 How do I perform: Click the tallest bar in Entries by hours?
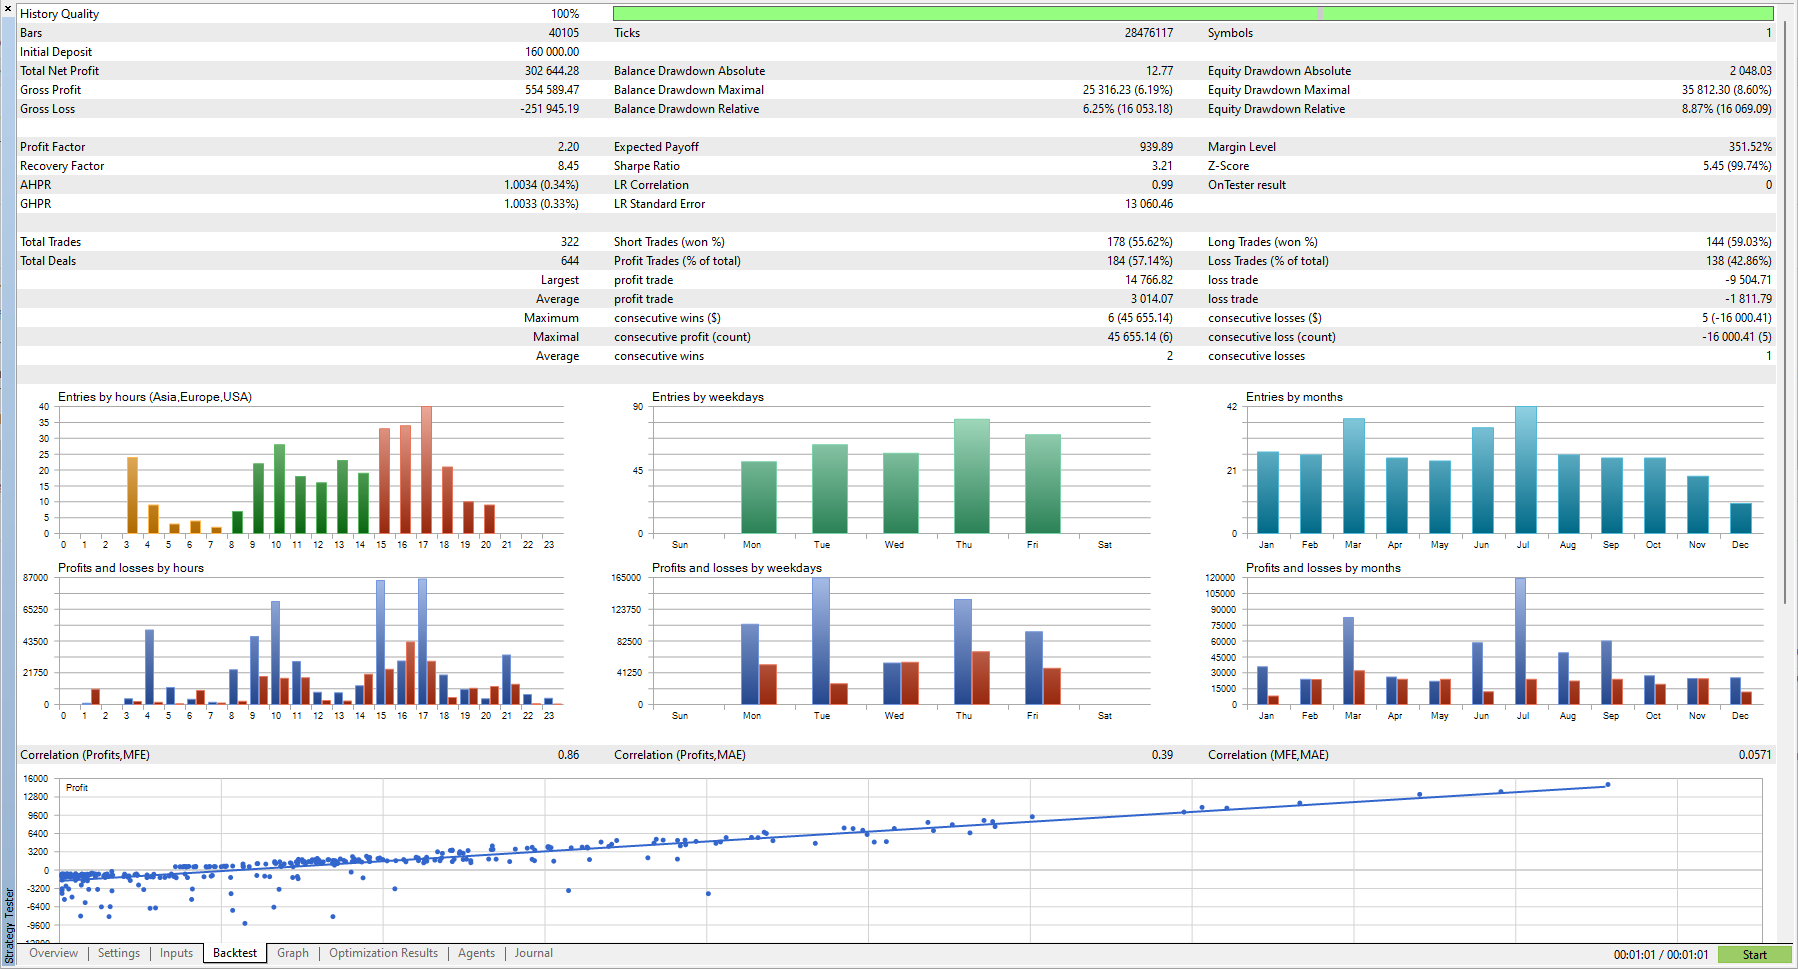tap(426, 469)
